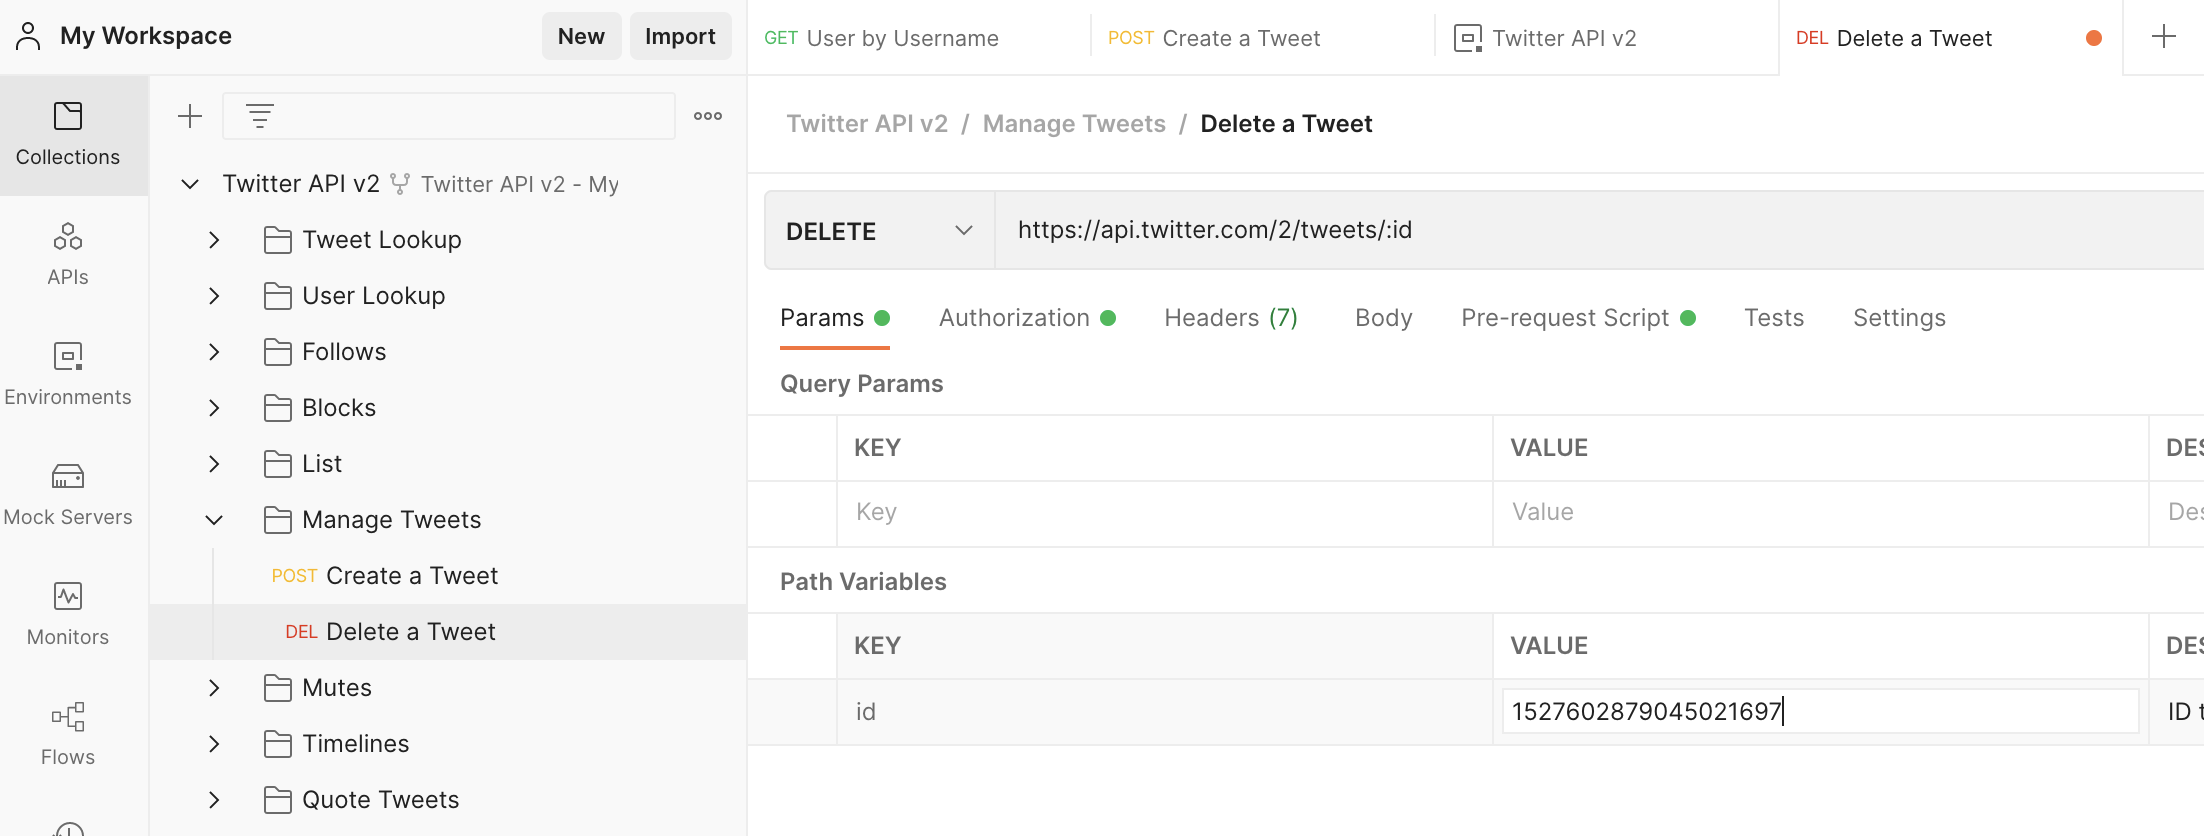The height and width of the screenshot is (836, 2204).
Task: Collapse the Twitter API v2 collection
Action: [x=190, y=184]
